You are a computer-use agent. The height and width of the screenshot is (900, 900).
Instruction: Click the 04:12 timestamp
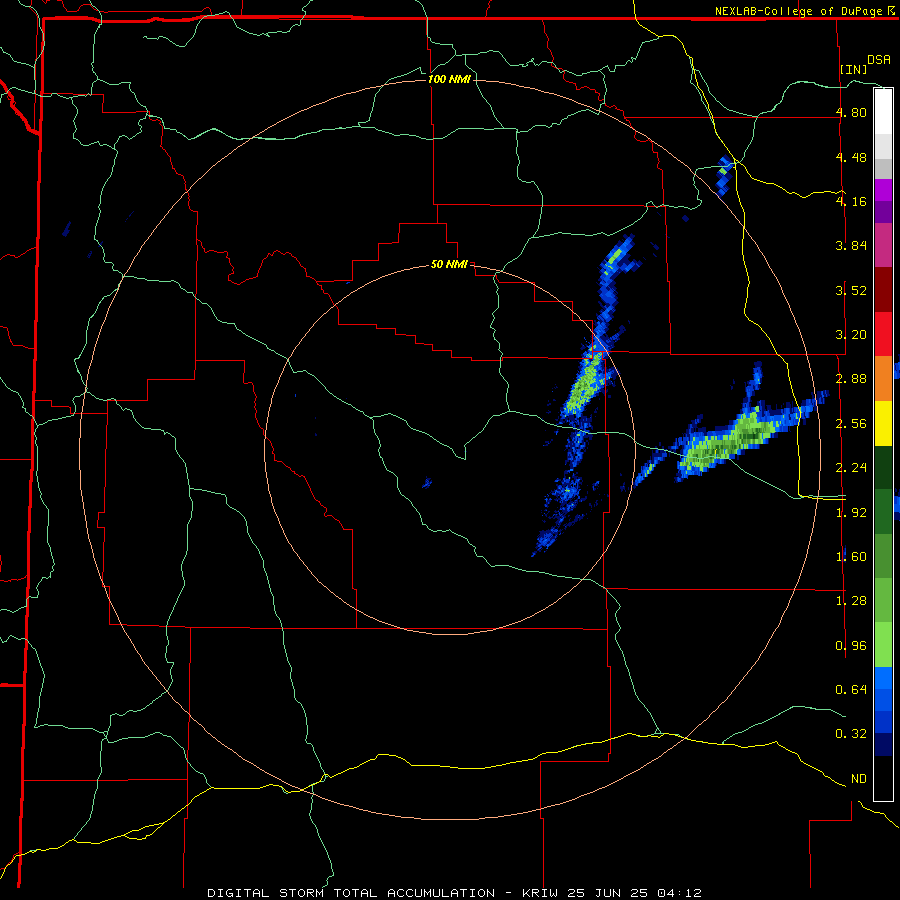point(679,893)
